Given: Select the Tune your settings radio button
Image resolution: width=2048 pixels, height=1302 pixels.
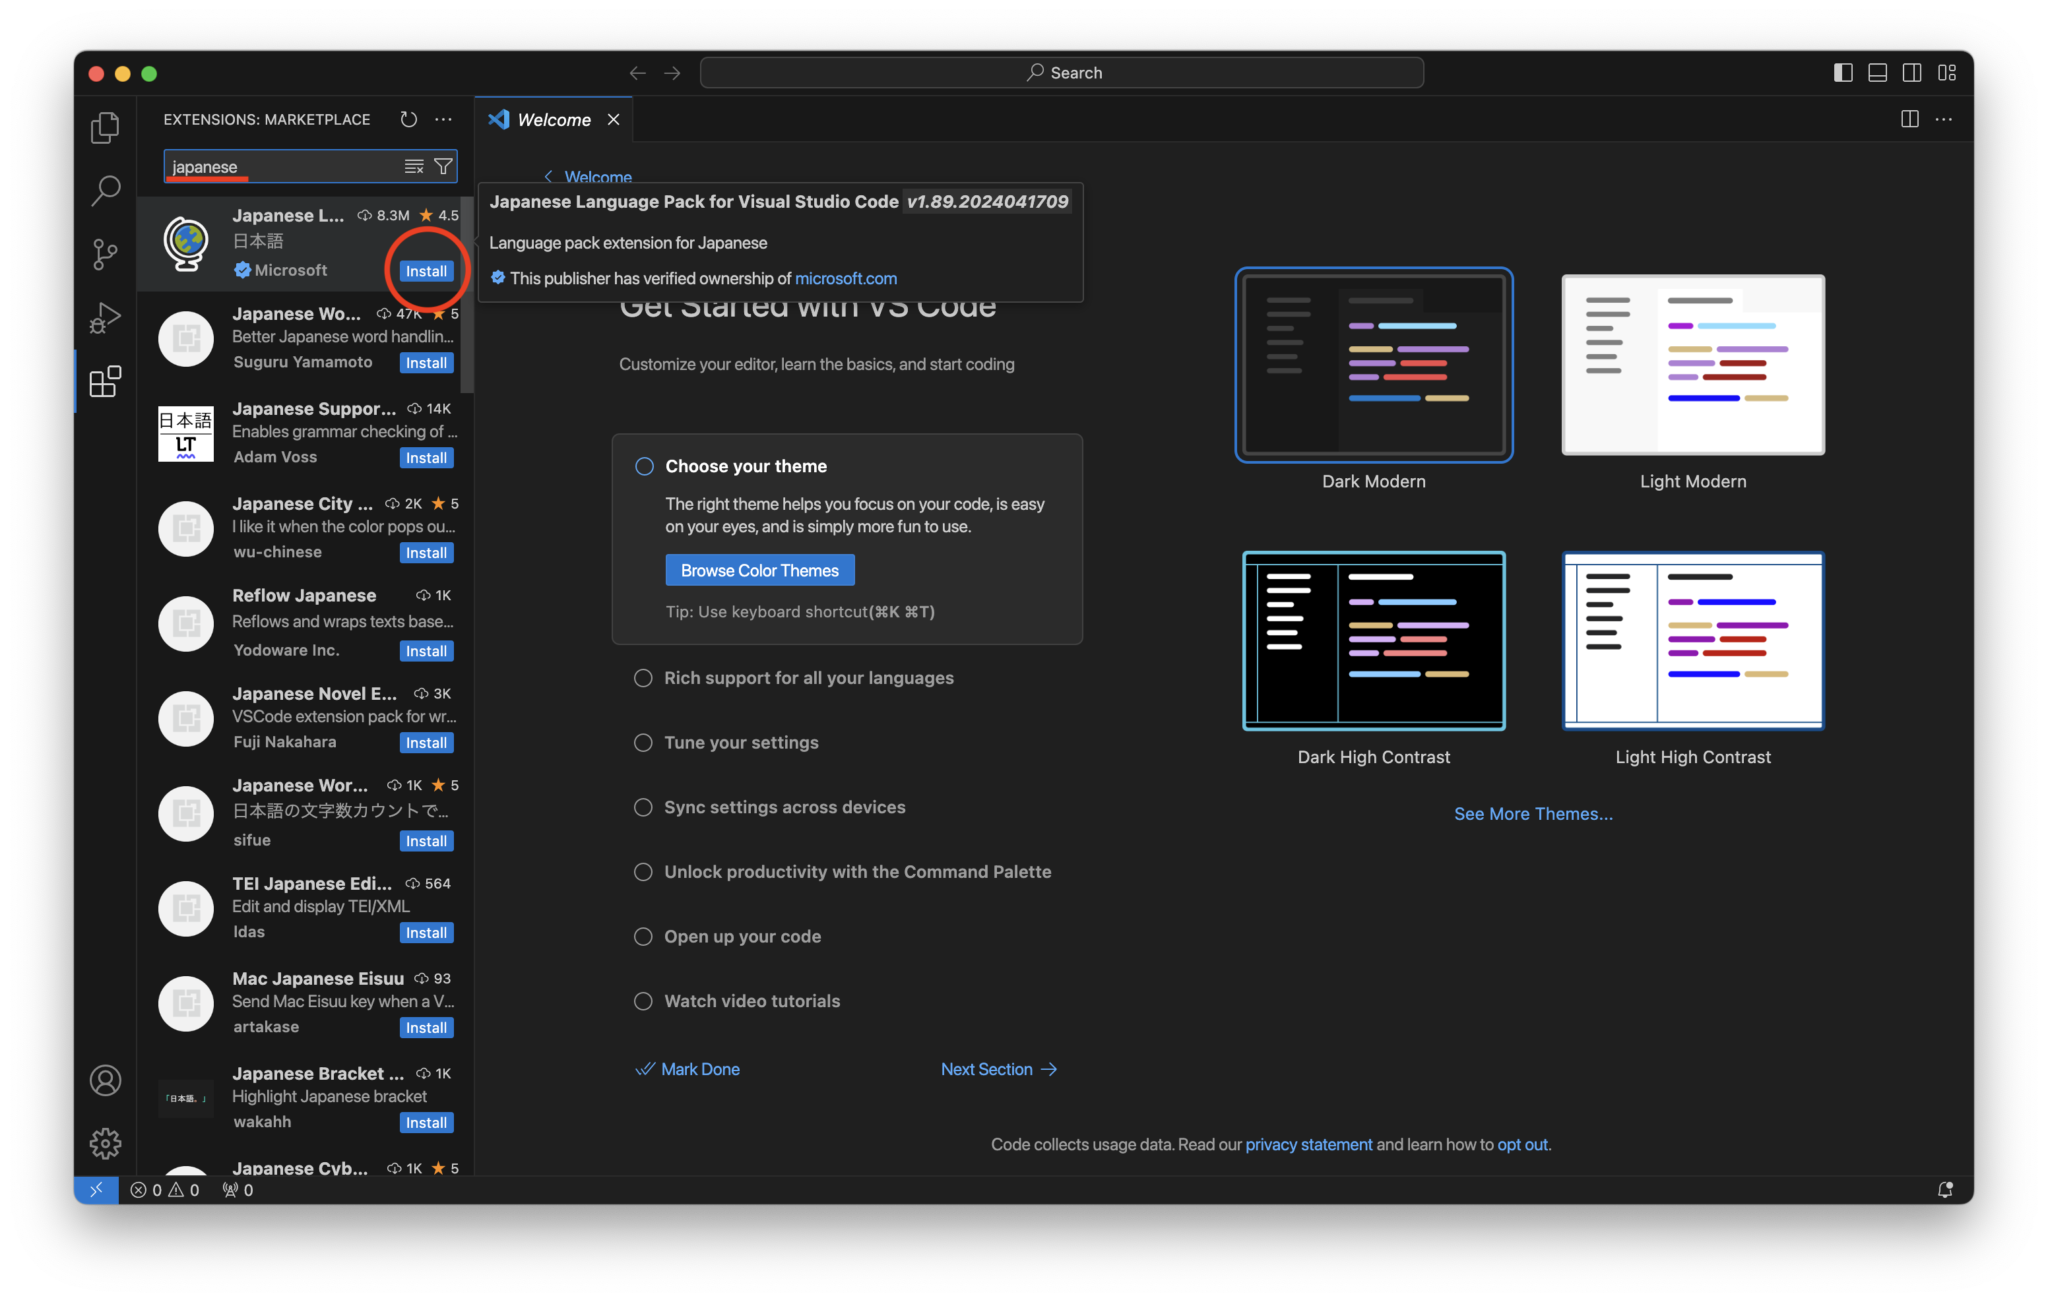Looking at the screenshot, I should coord(643,742).
